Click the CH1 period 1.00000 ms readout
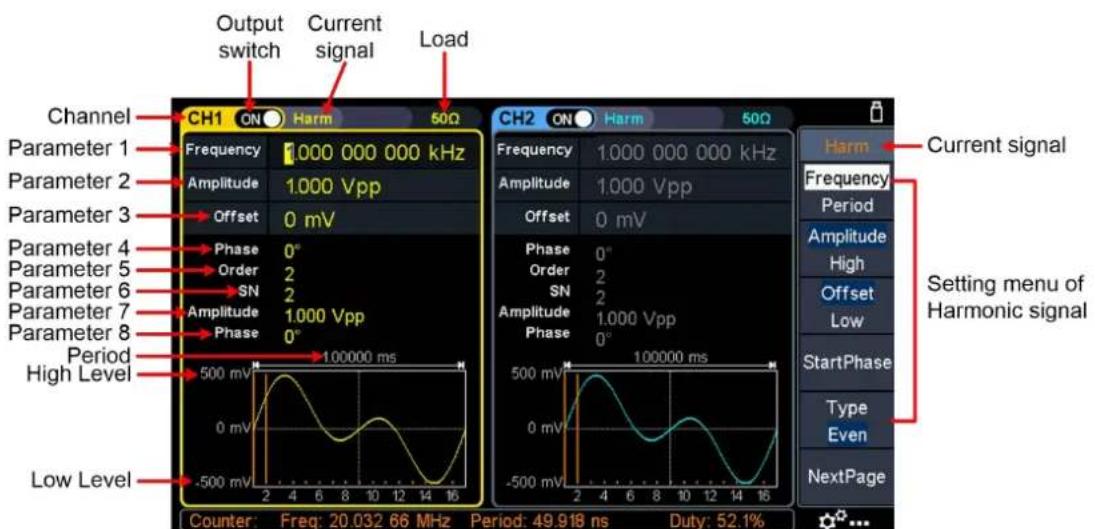The image size is (1095, 529). pyautogui.click(x=360, y=357)
